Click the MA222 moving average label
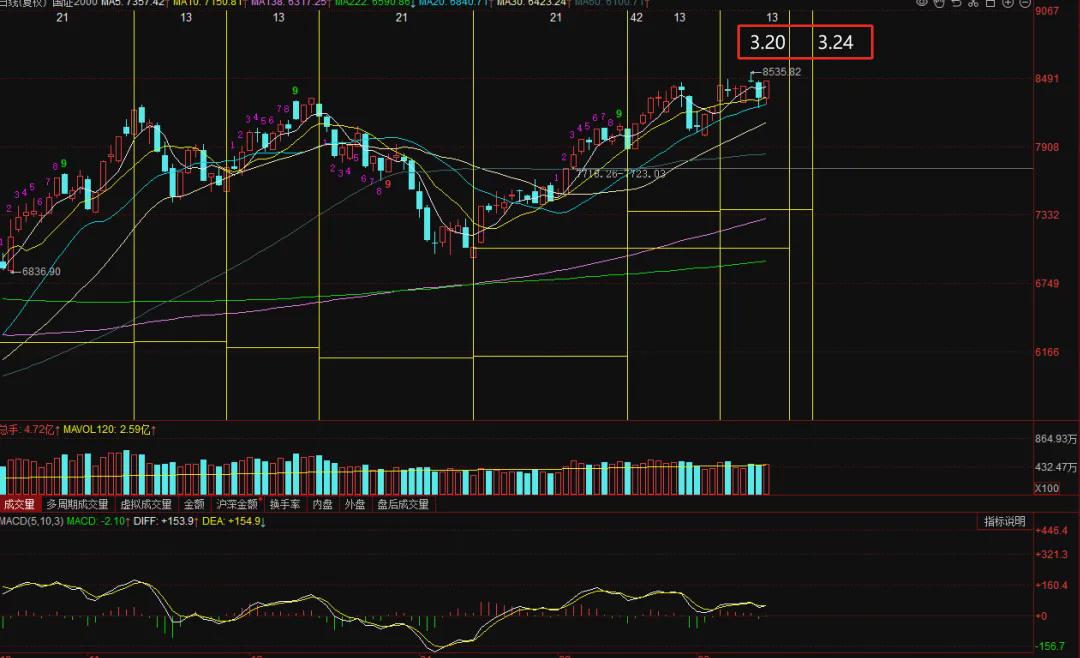 pyautogui.click(x=375, y=3)
